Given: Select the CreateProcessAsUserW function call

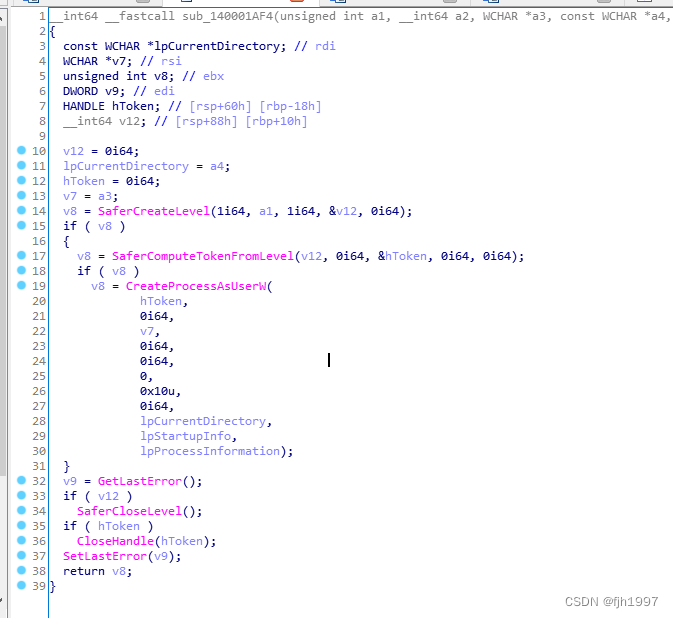Looking at the screenshot, I should [x=196, y=286].
